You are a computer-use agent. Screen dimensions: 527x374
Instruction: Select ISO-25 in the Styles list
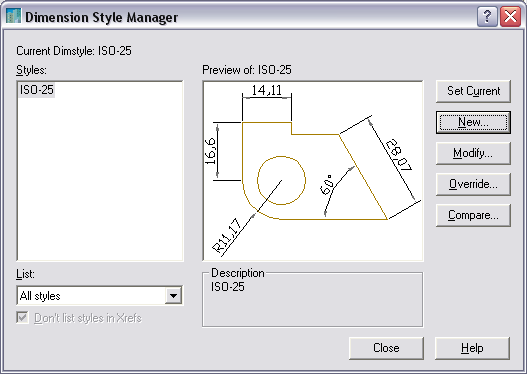coord(37,90)
